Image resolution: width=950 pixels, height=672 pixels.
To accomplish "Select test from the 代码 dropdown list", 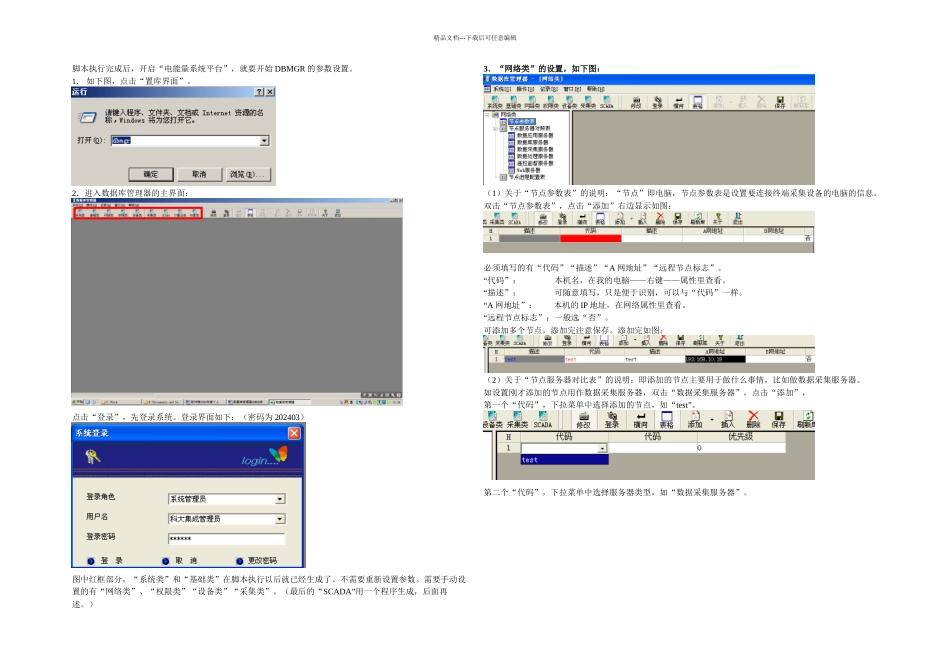I will click(x=564, y=460).
